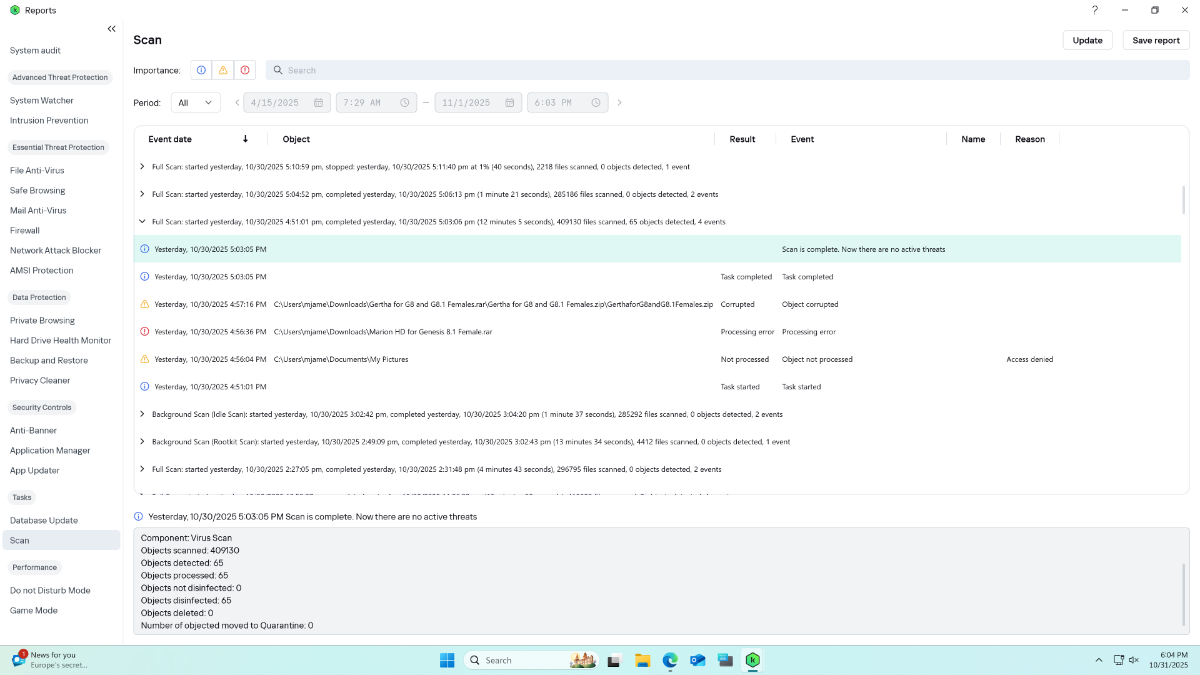
Task: Click the Search events field
Action: (x=727, y=70)
